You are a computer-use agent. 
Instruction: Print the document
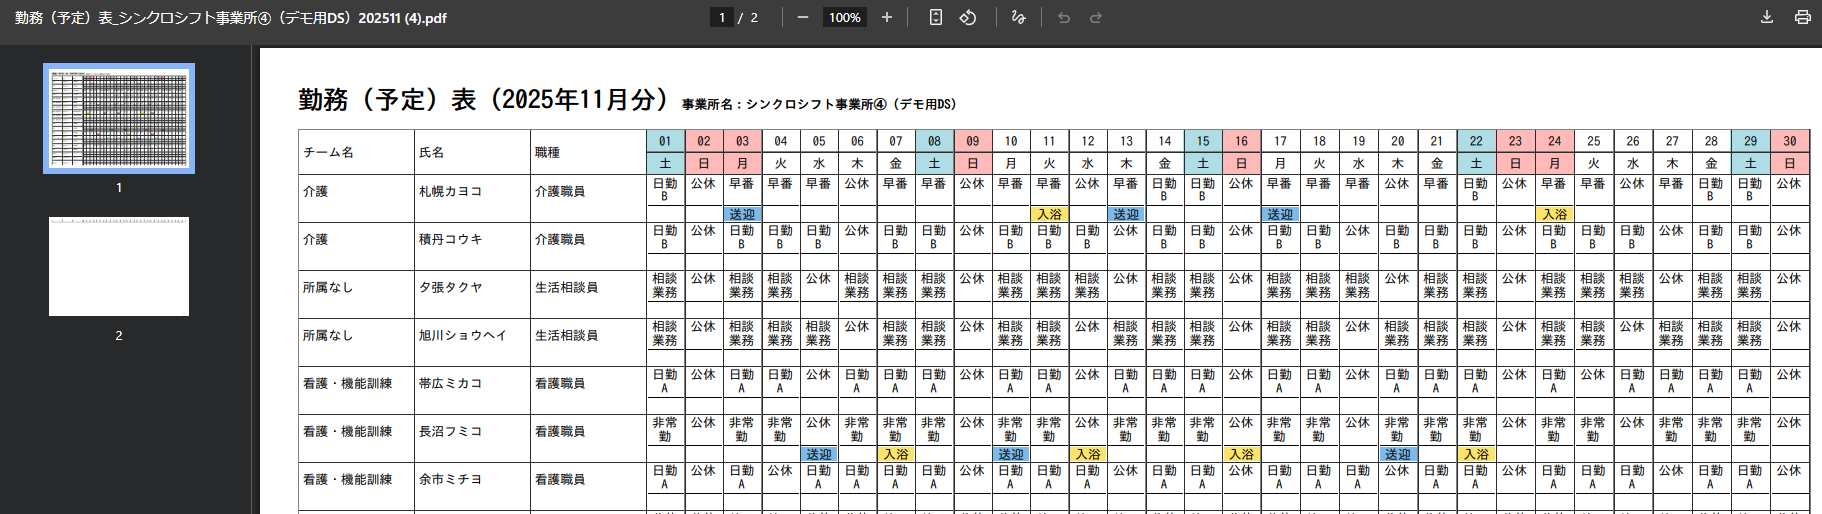[1802, 18]
